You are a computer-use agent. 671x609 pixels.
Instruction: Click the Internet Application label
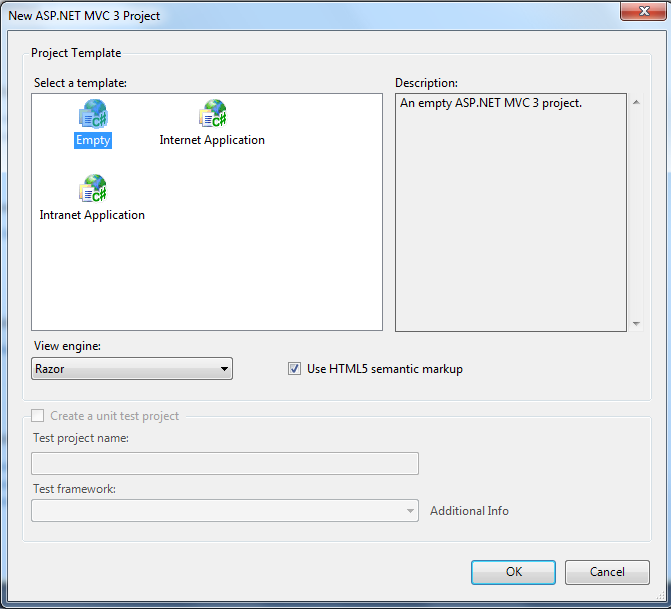coord(212,140)
